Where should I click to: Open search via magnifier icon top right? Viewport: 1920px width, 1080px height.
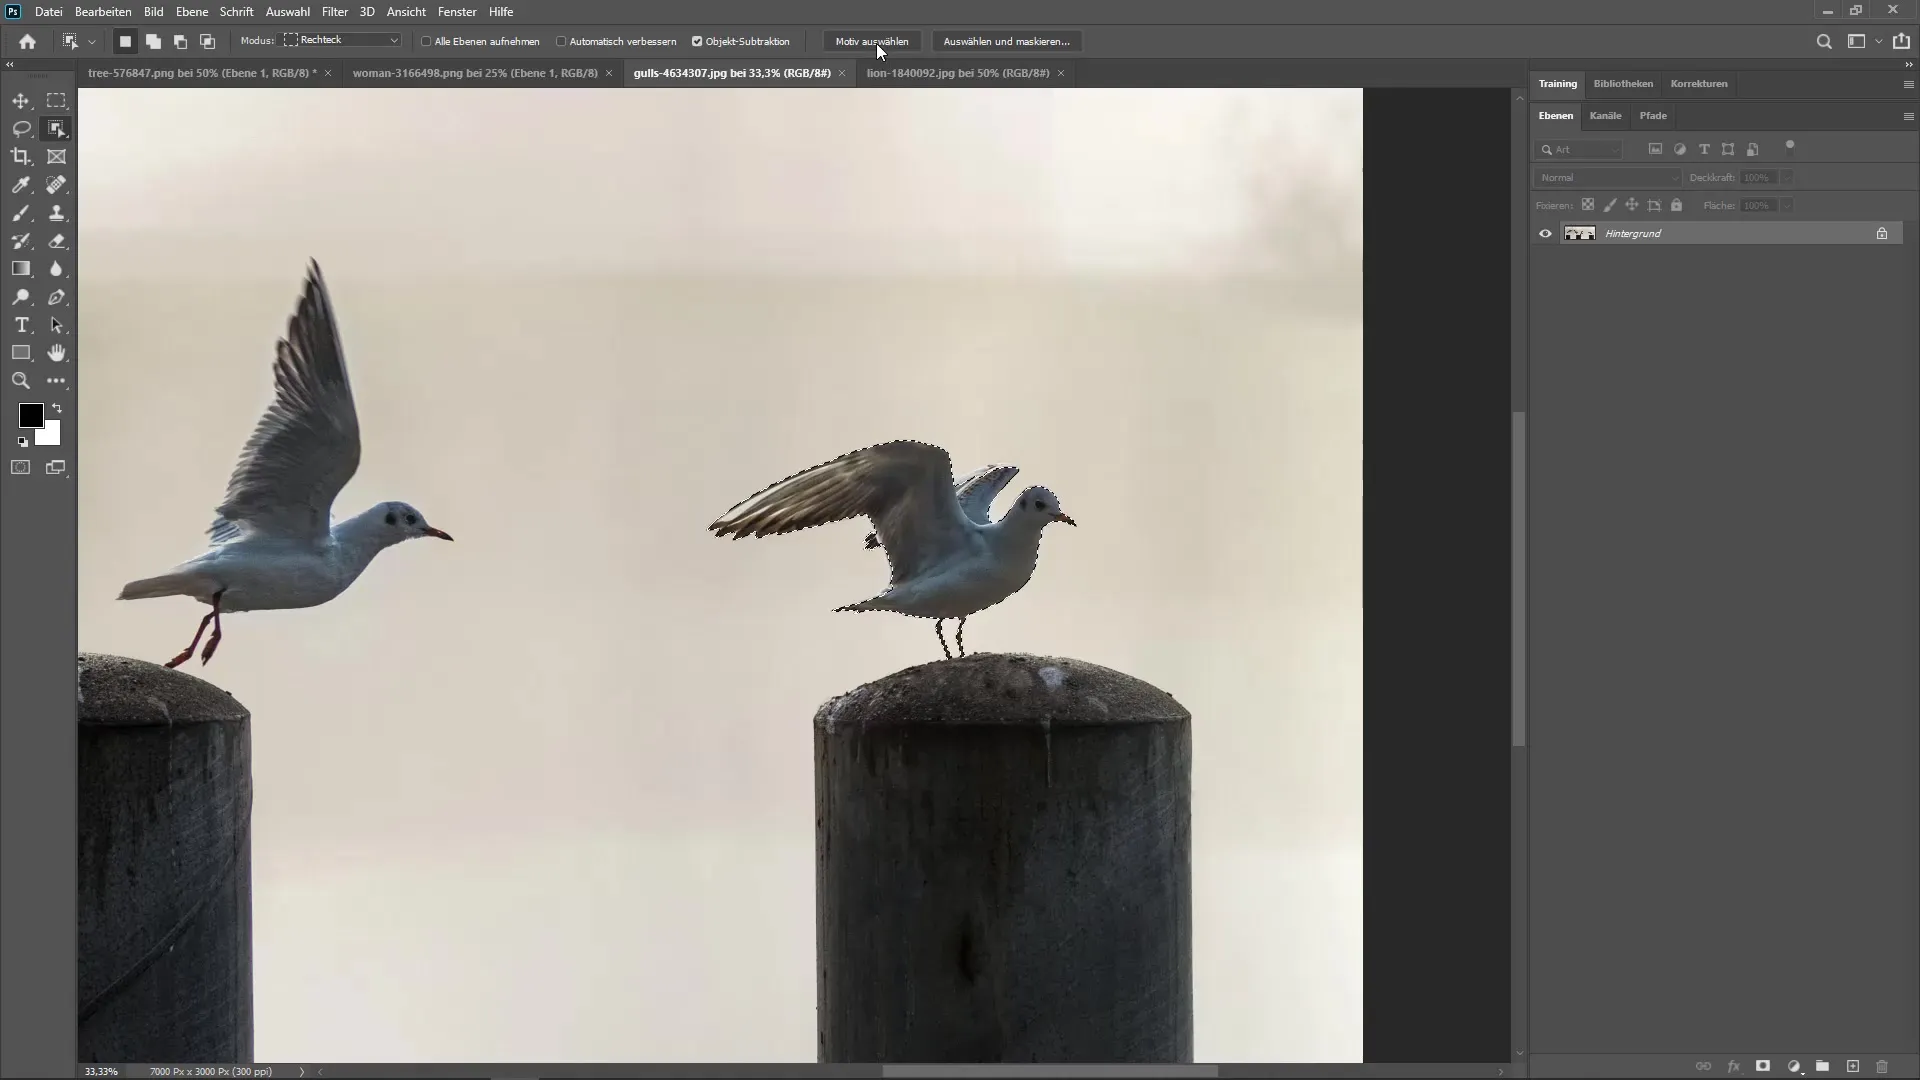click(x=1824, y=41)
